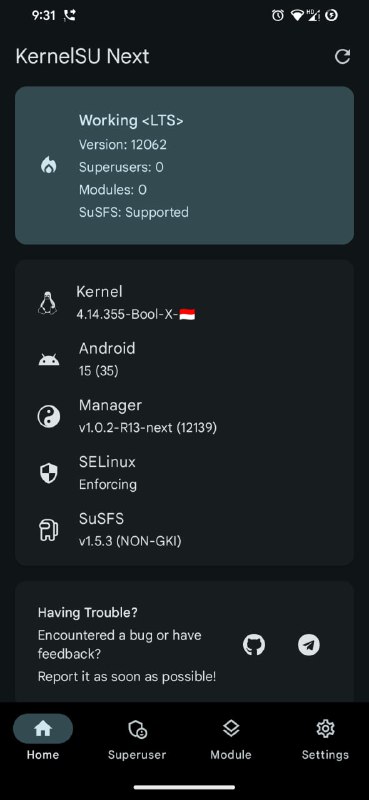Switch to the Superuser tab
The width and height of the screenshot is (369, 800).
137,738
